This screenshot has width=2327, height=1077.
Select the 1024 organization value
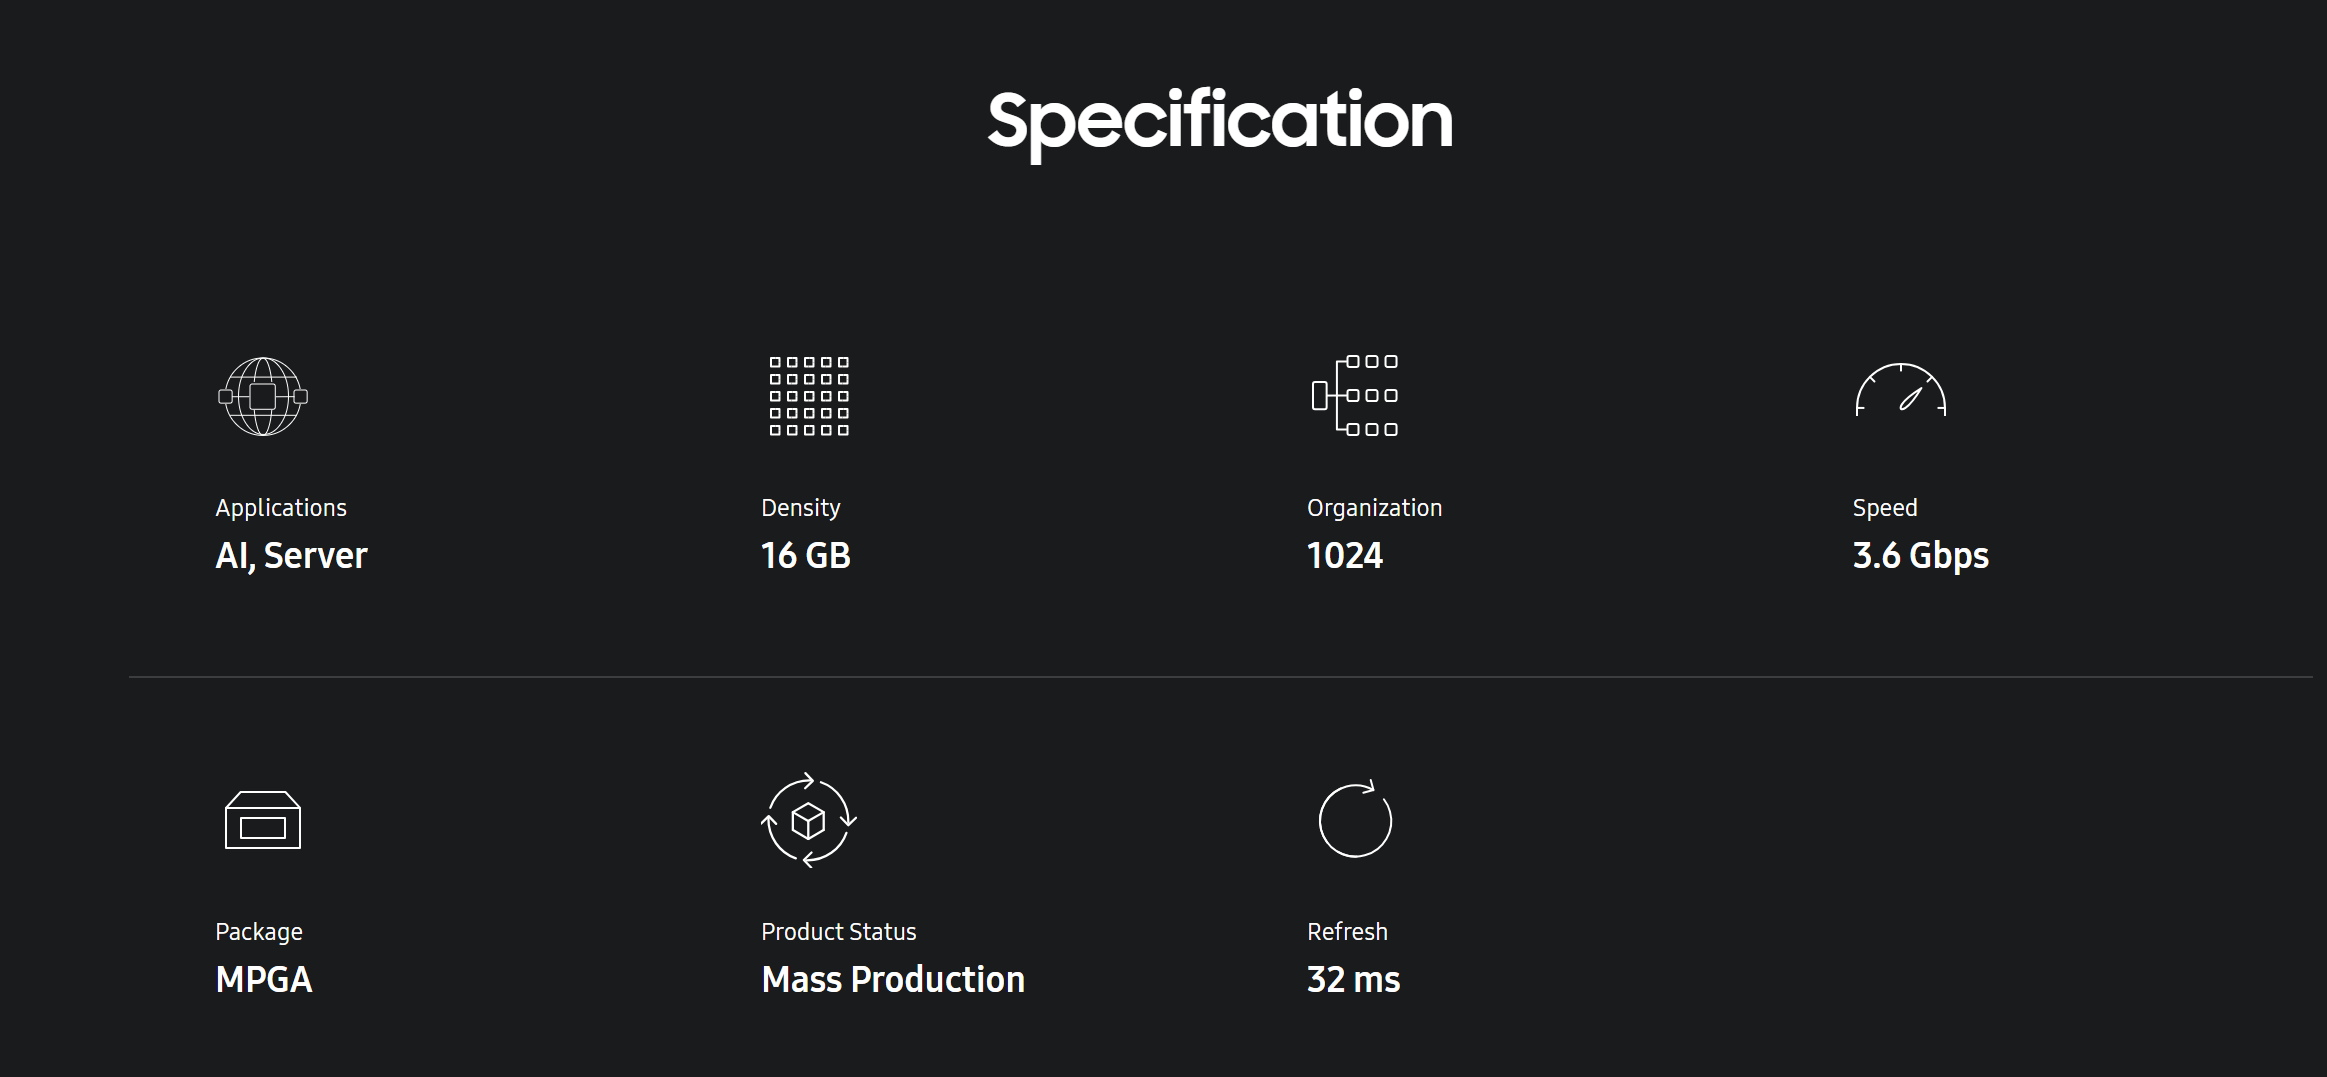[x=1345, y=556]
